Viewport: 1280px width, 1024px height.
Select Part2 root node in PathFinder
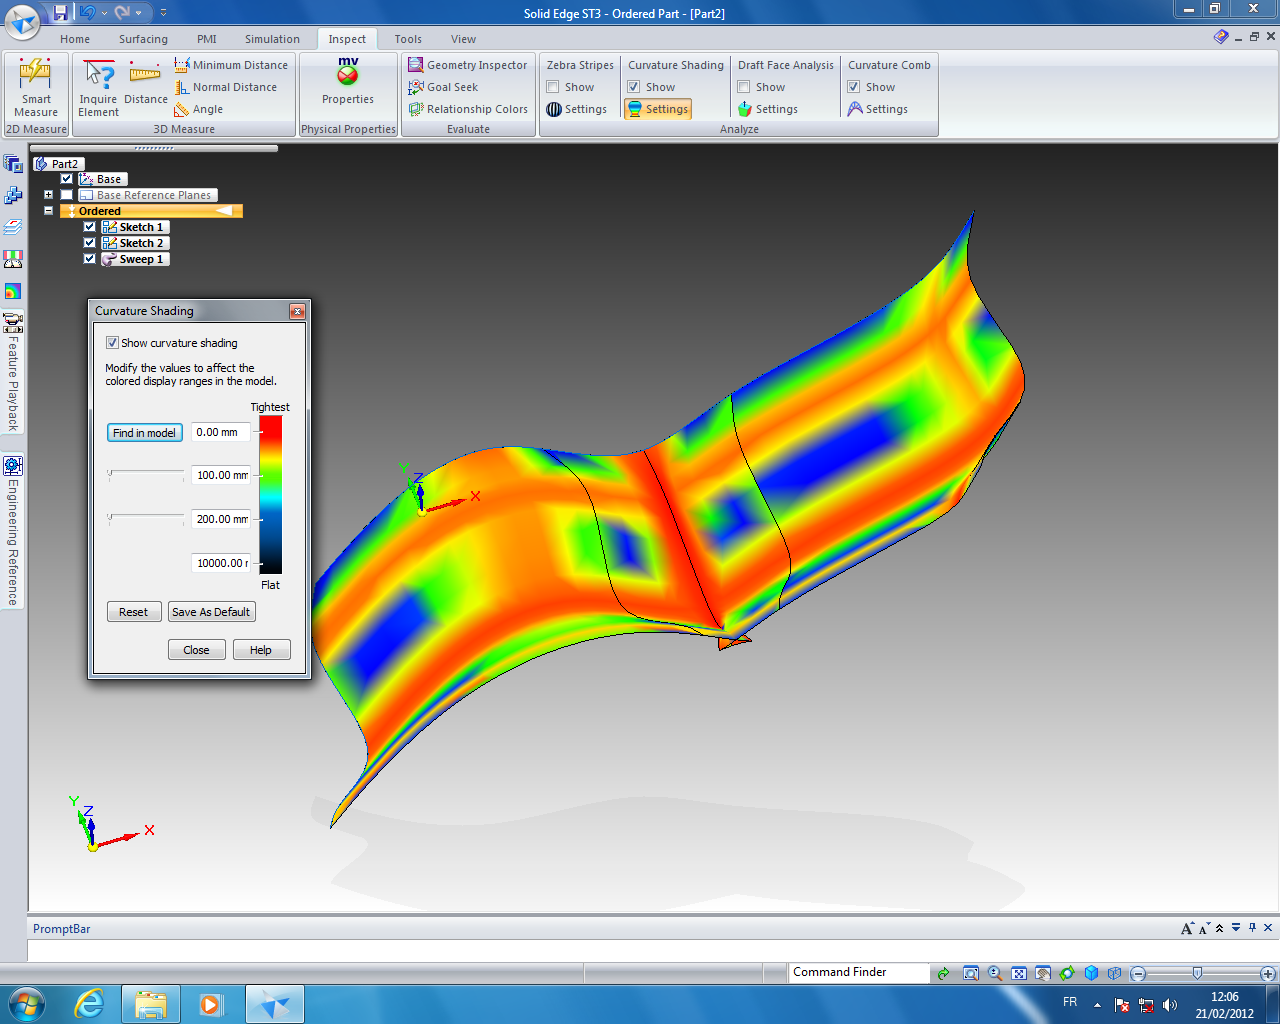[58, 164]
